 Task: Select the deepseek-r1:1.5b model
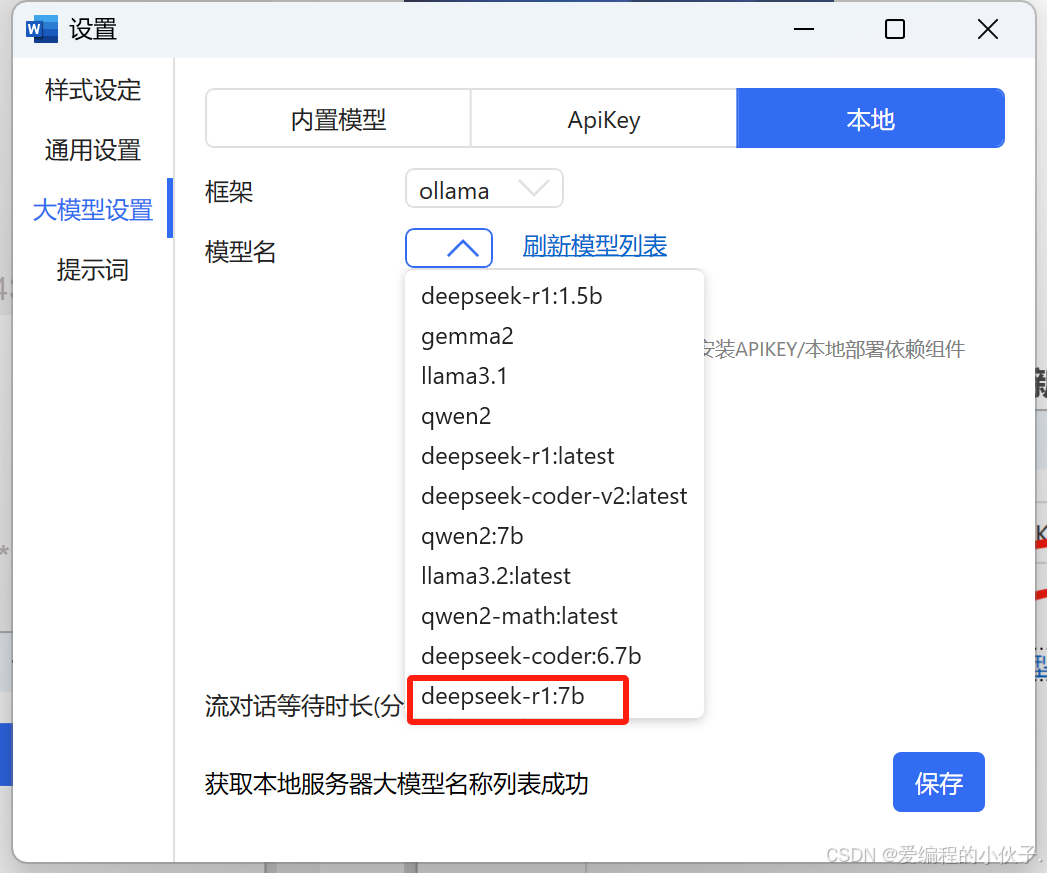pyautogui.click(x=511, y=296)
